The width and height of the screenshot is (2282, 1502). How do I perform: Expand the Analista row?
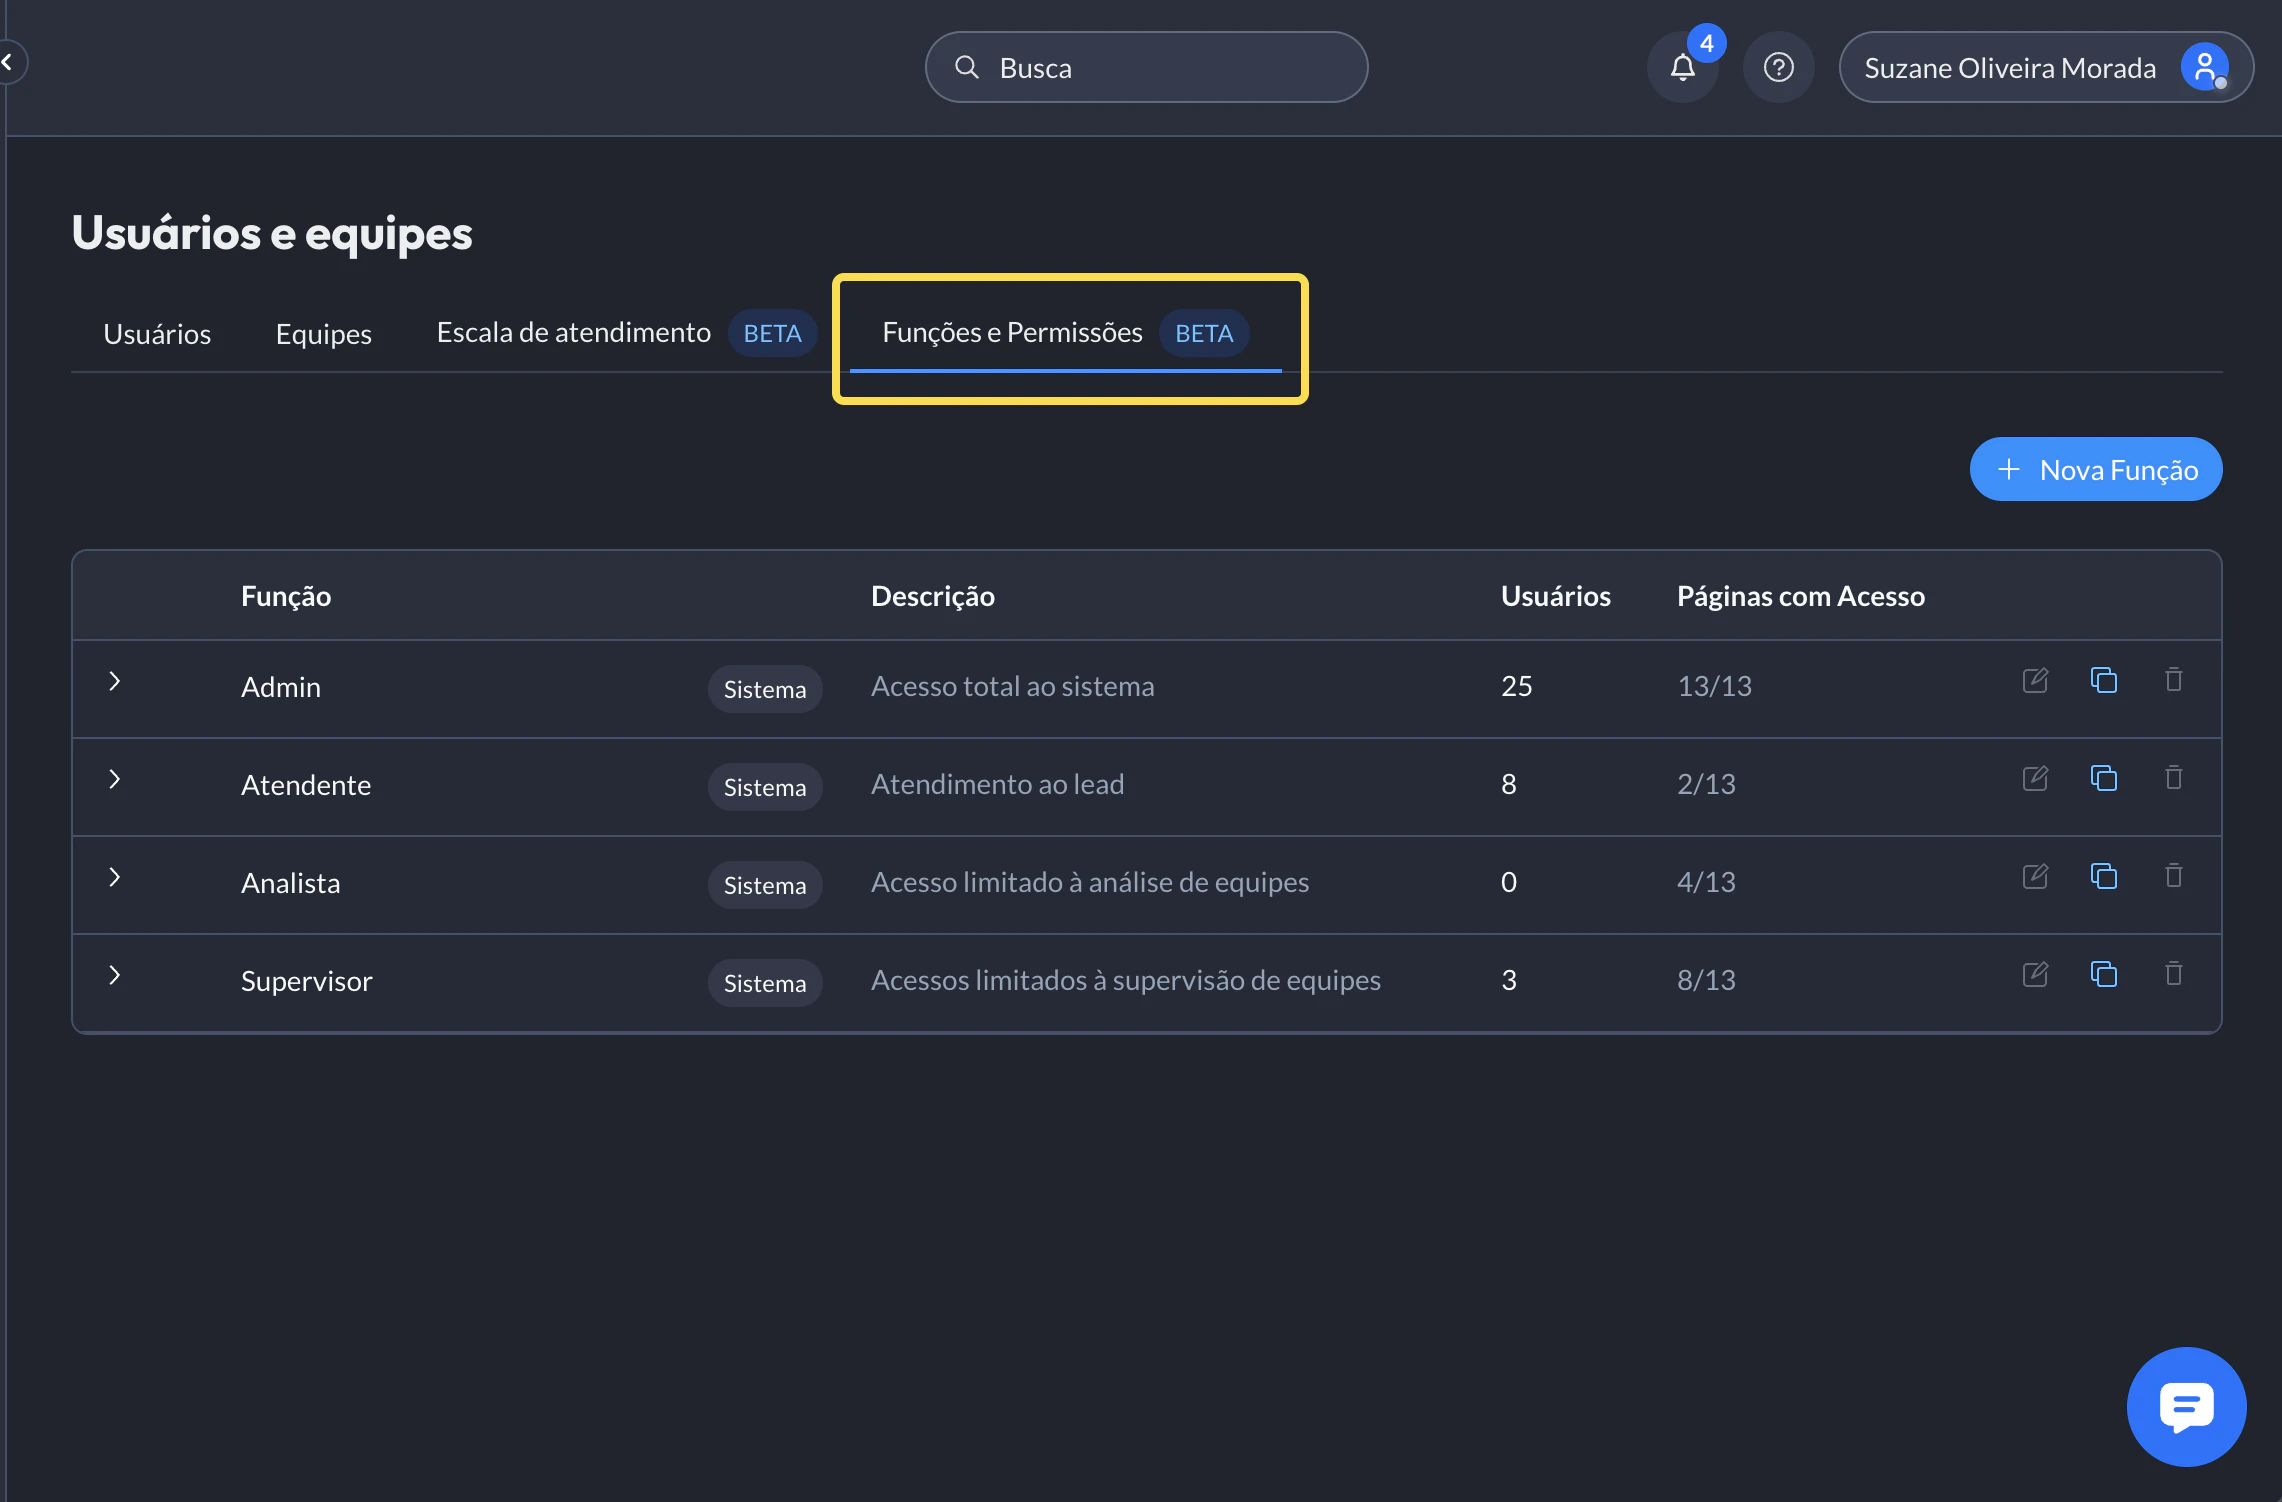coord(115,878)
